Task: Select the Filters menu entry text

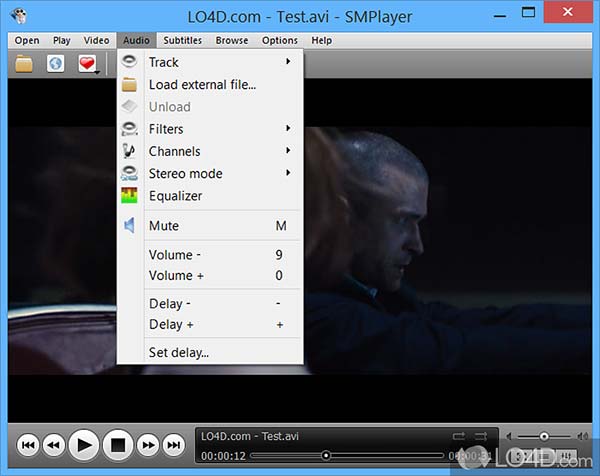Action: pos(166,129)
